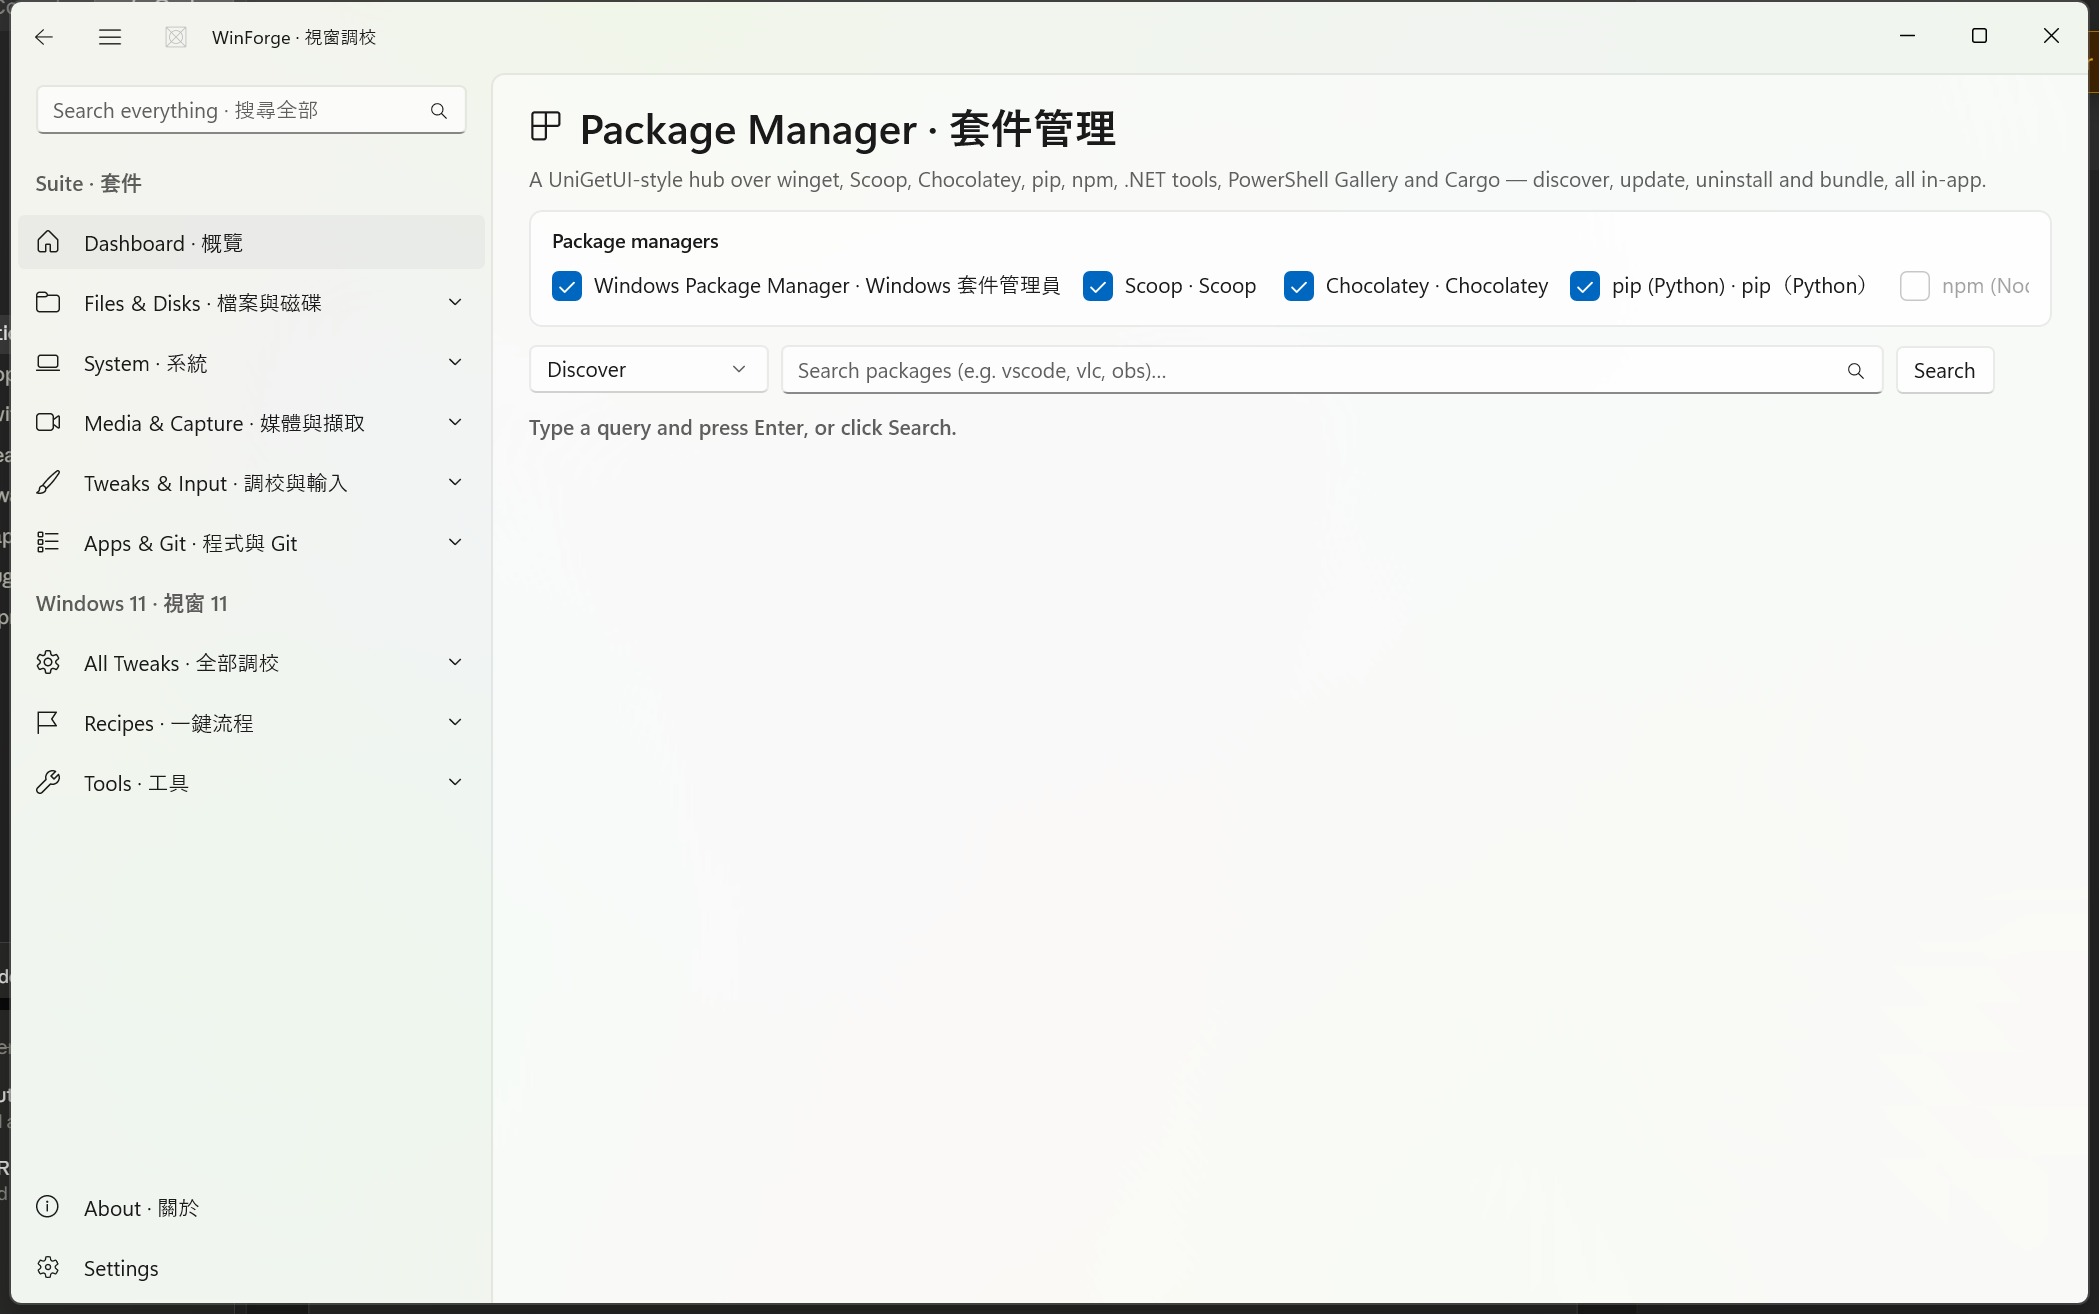
Task: Click the Tools wrench icon
Action: coord(48,783)
